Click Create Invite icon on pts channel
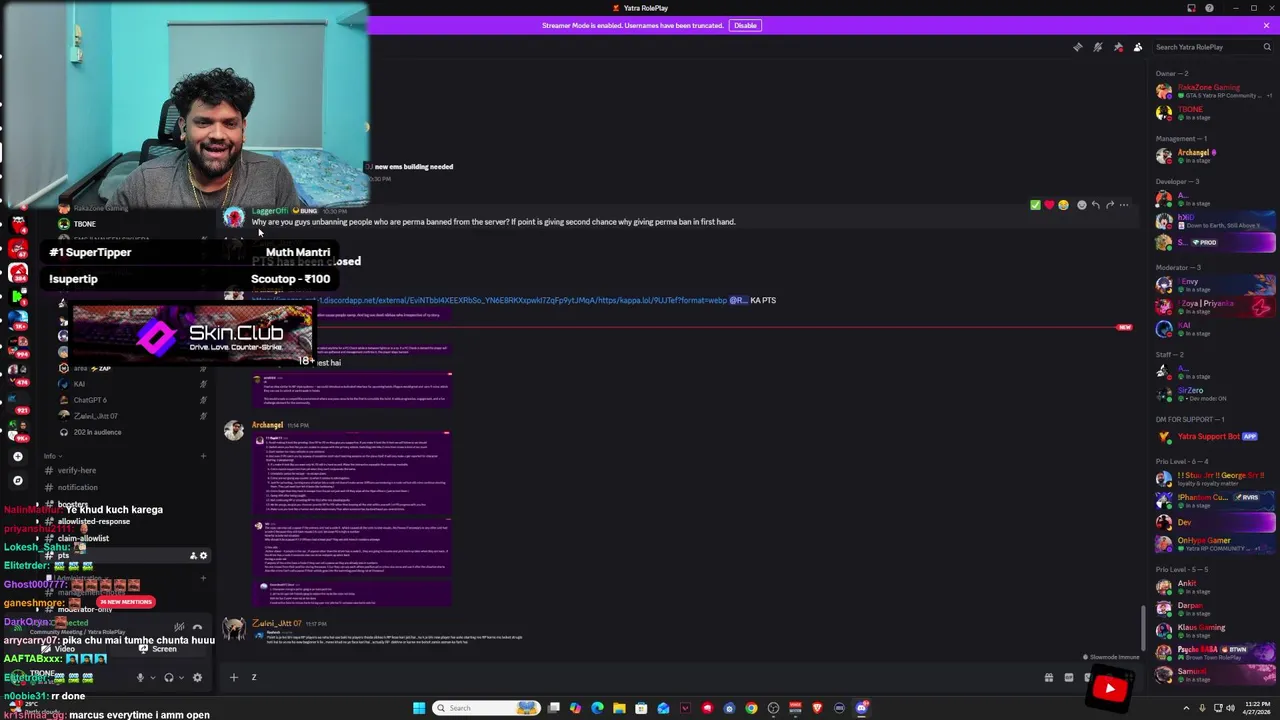 [193, 556]
